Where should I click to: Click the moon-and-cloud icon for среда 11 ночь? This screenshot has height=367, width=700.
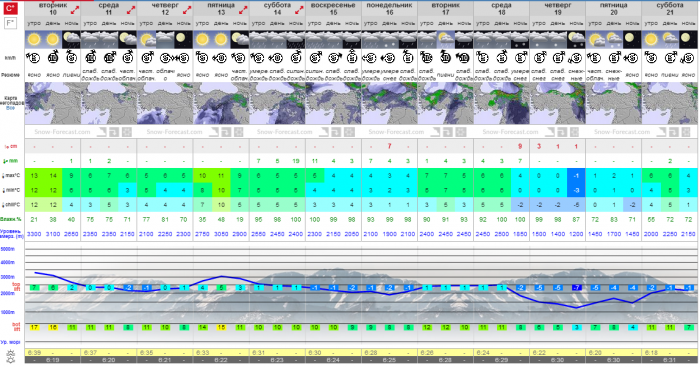(x=128, y=40)
